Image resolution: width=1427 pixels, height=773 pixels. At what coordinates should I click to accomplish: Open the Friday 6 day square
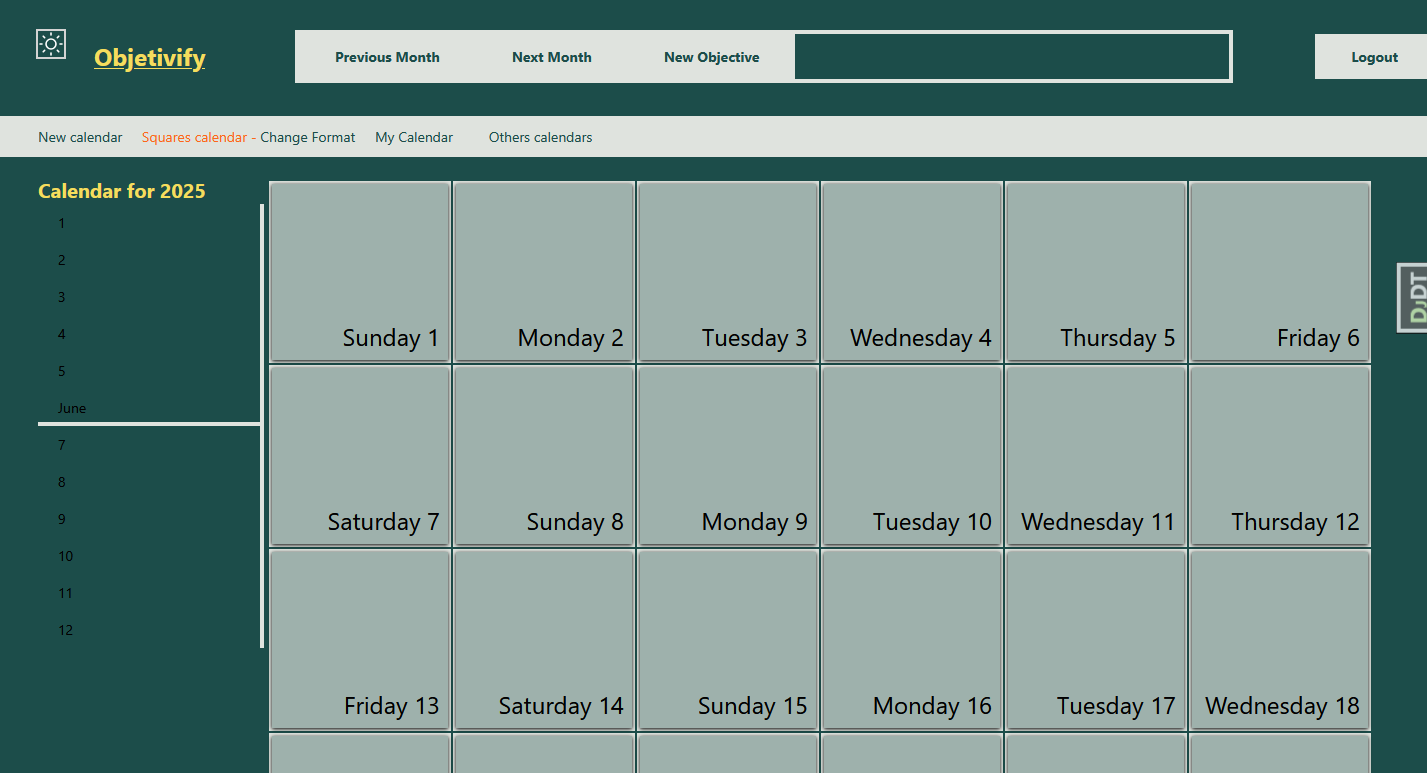coord(1280,272)
